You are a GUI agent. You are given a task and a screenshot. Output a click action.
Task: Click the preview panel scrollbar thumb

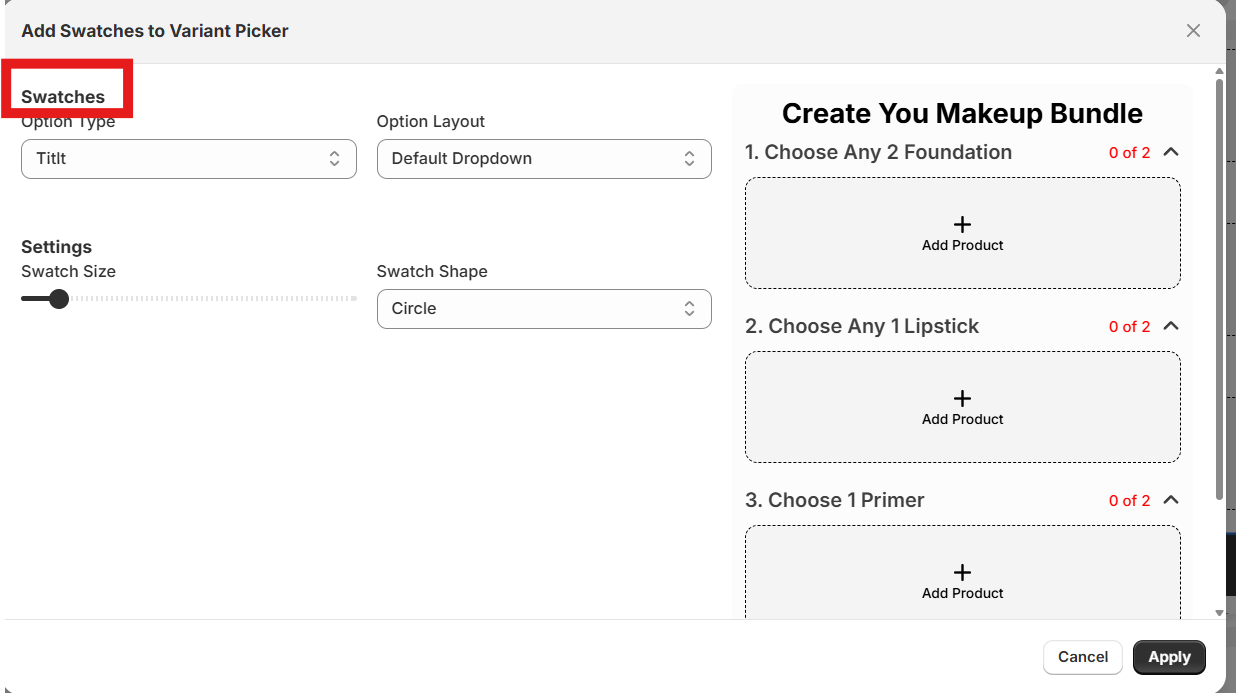pos(1219,290)
